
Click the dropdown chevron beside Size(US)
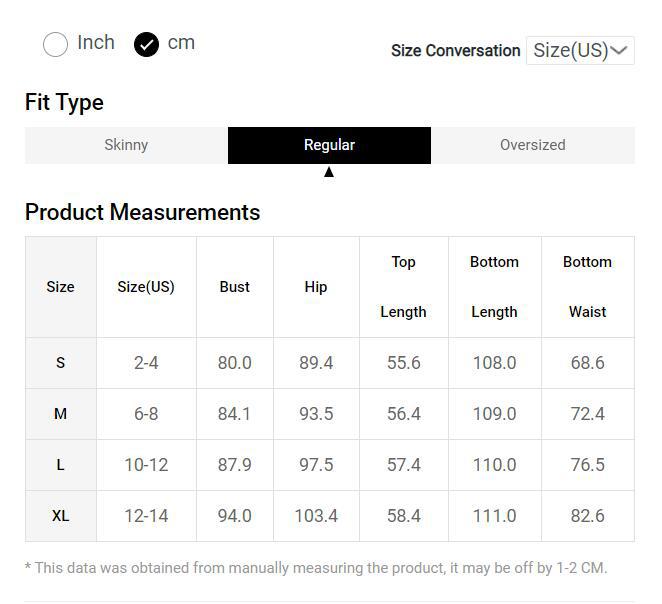[x=620, y=50]
